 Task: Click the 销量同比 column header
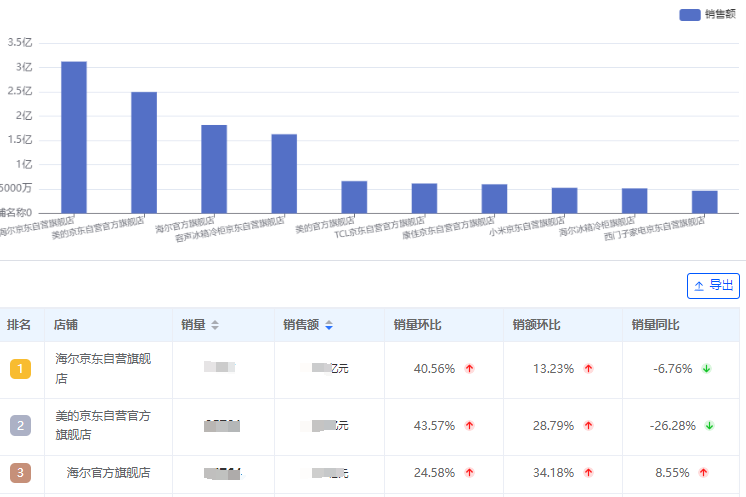tap(655, 325)
